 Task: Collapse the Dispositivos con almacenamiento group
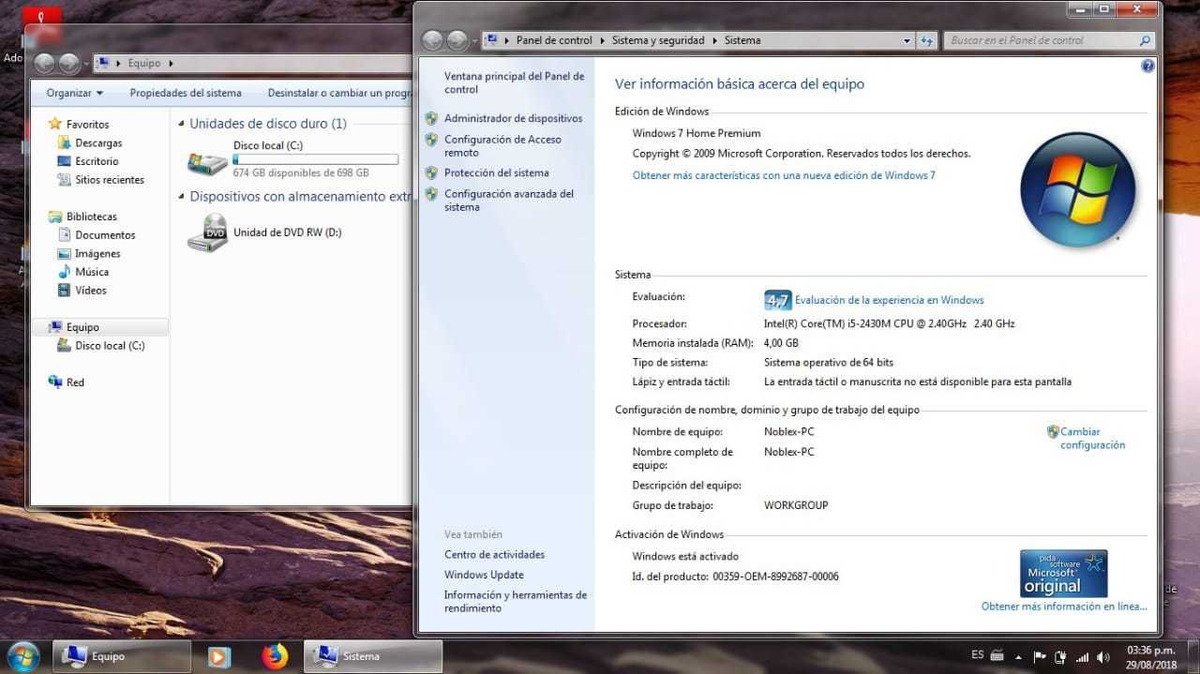(x=181, y=197)
